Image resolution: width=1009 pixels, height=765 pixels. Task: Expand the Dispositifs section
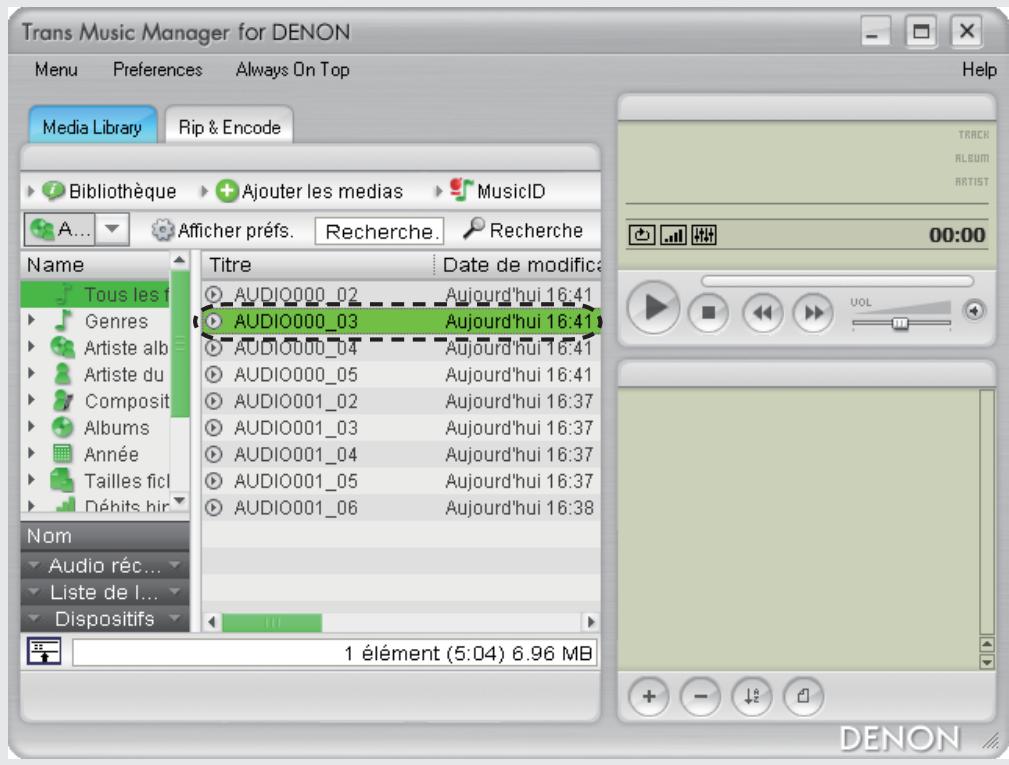105,619
